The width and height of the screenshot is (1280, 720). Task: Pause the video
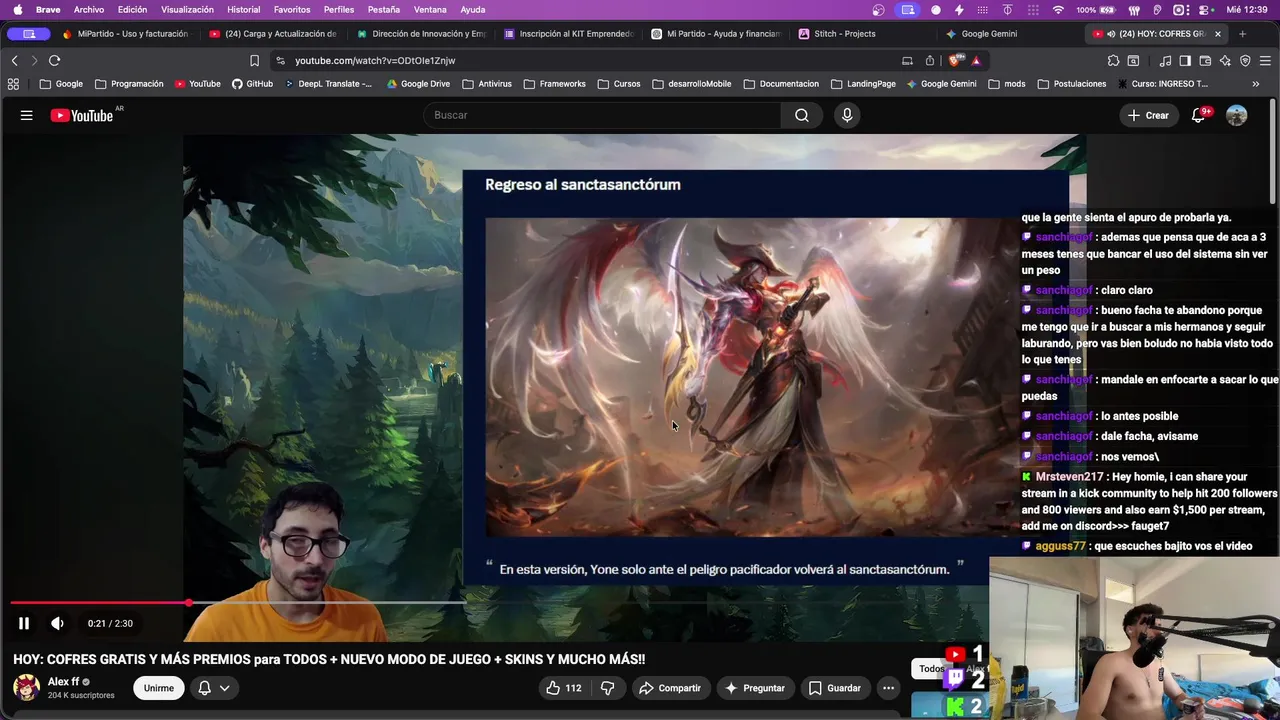(x=24, y=623)
